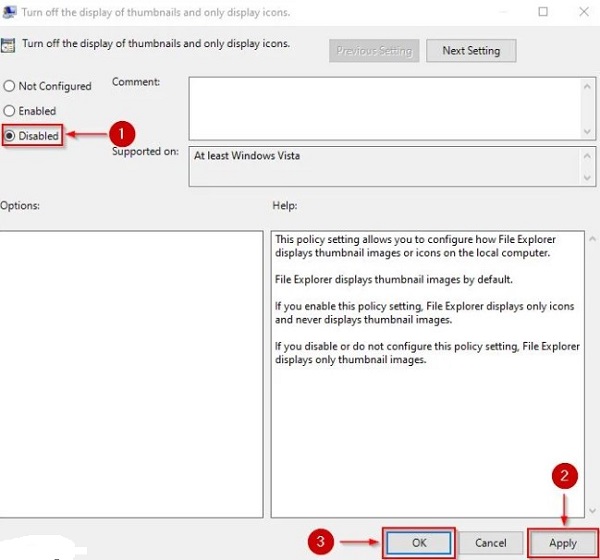
Task: Confirm with the OK button
Action: 419,543
